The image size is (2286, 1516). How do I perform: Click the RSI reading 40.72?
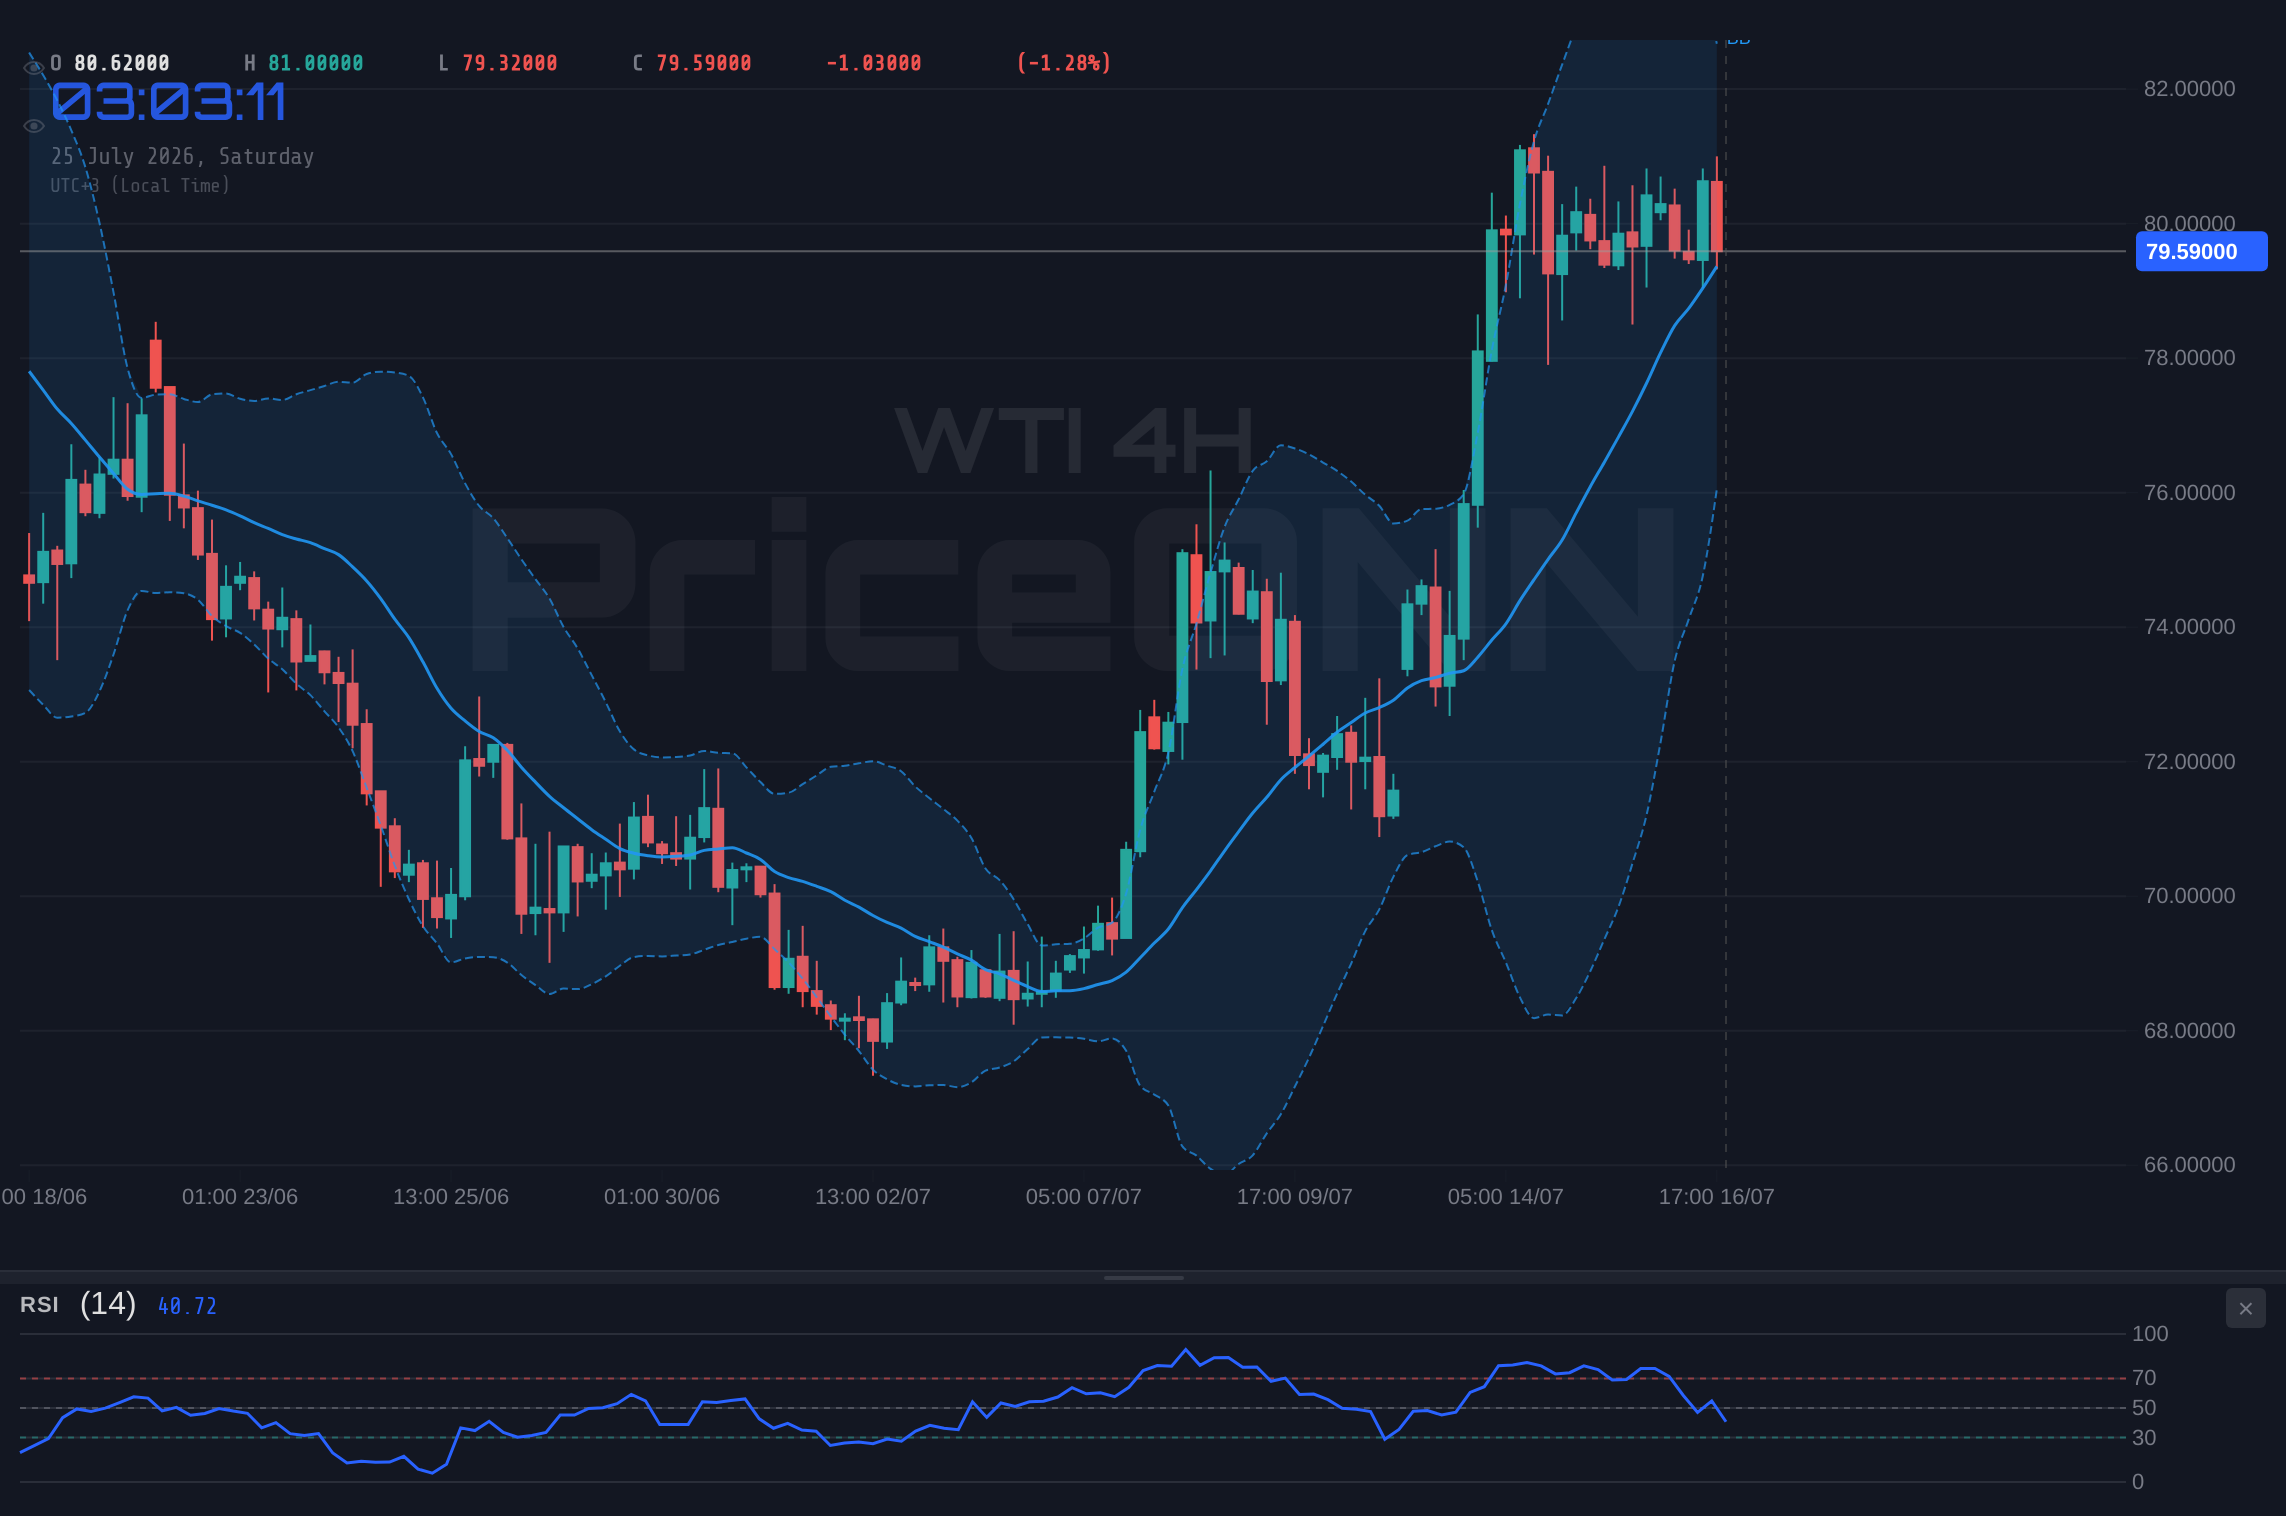click(x=187, y=1306)
